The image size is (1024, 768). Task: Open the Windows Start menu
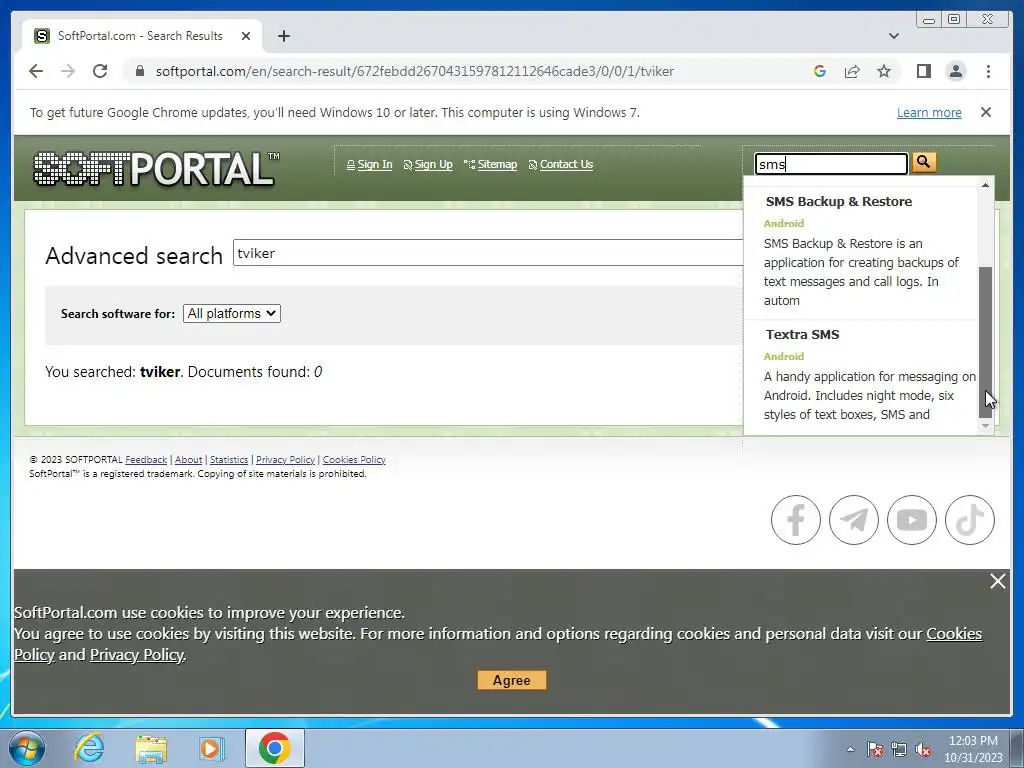point(27,748)
